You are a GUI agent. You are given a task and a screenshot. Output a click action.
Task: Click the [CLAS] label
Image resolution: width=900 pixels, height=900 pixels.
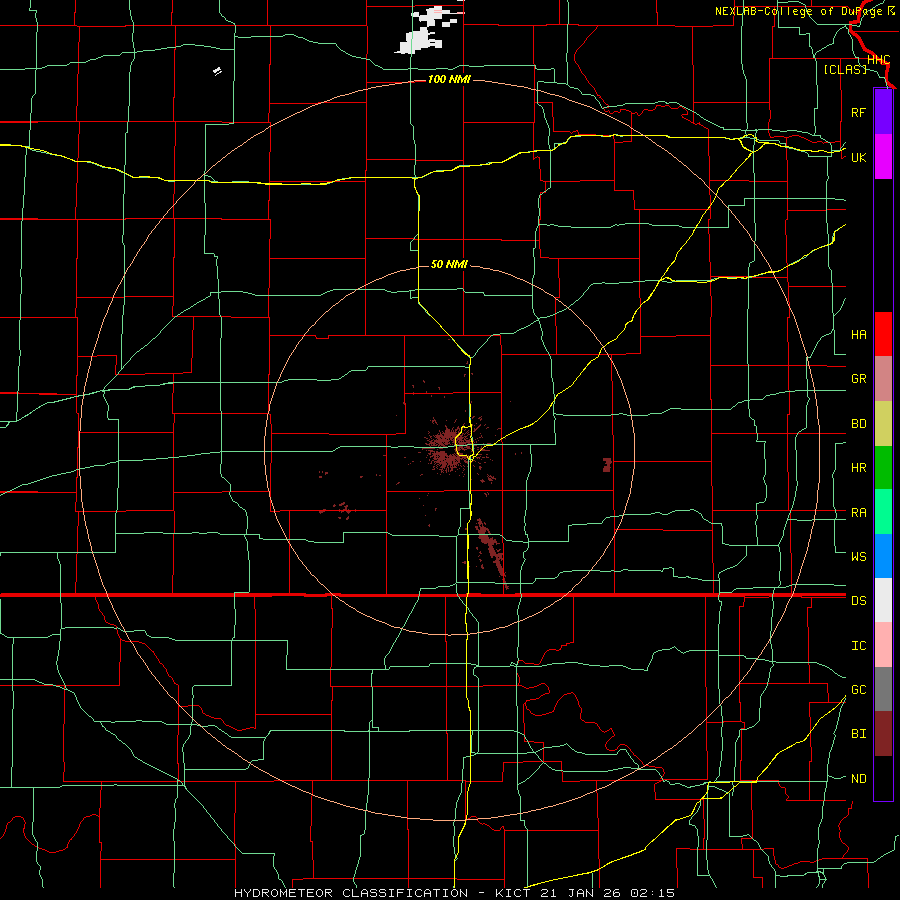point(845,69)
